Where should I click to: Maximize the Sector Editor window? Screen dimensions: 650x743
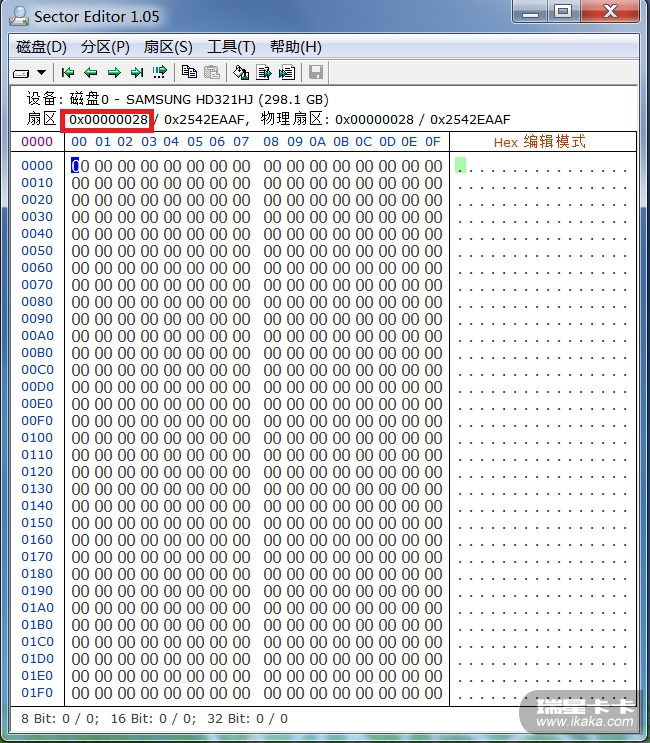(x=563, y=11)
